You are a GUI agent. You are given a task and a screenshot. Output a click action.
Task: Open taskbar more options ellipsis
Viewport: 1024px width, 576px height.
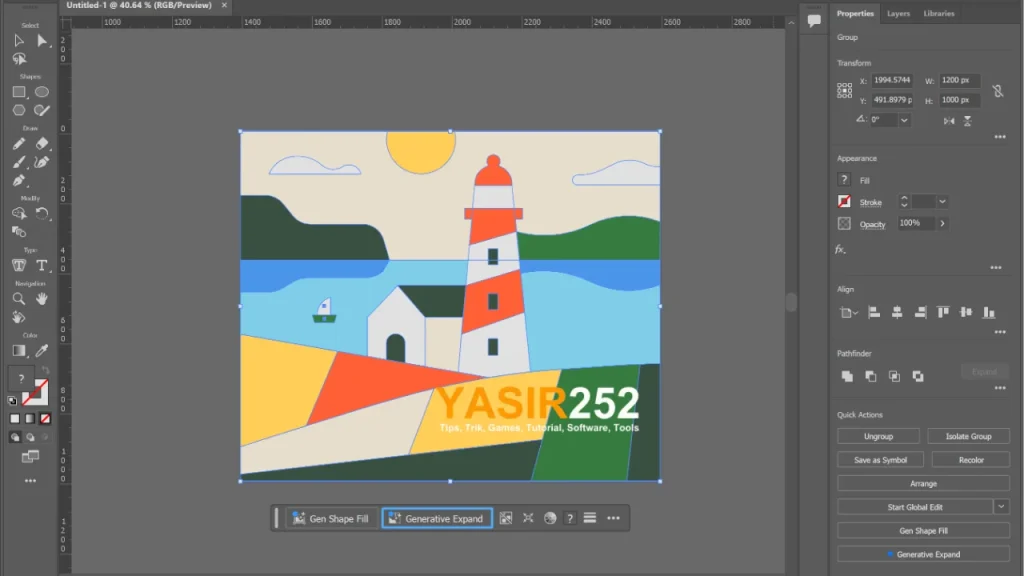[613, 518]
